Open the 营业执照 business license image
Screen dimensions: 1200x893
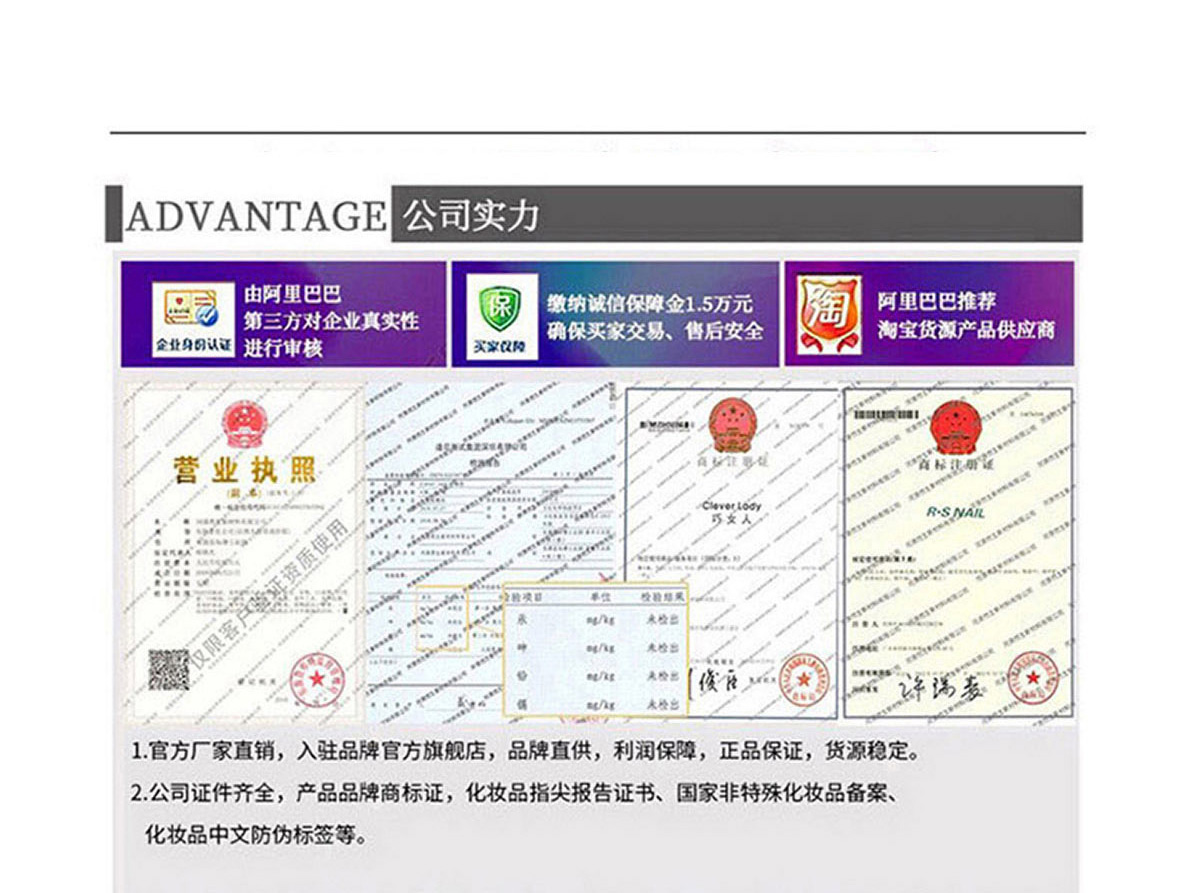tap(246, 552)
